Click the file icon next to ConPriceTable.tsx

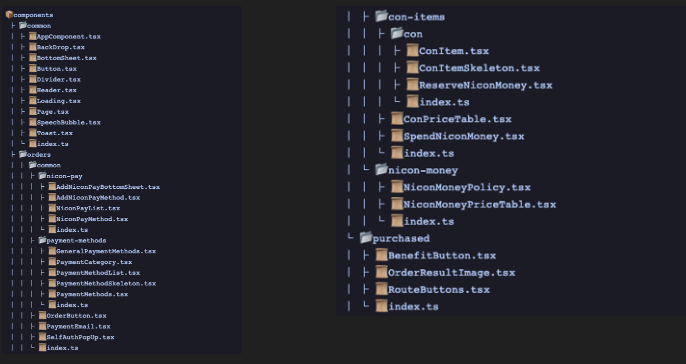pyautogui.click(x=397, y=119)
